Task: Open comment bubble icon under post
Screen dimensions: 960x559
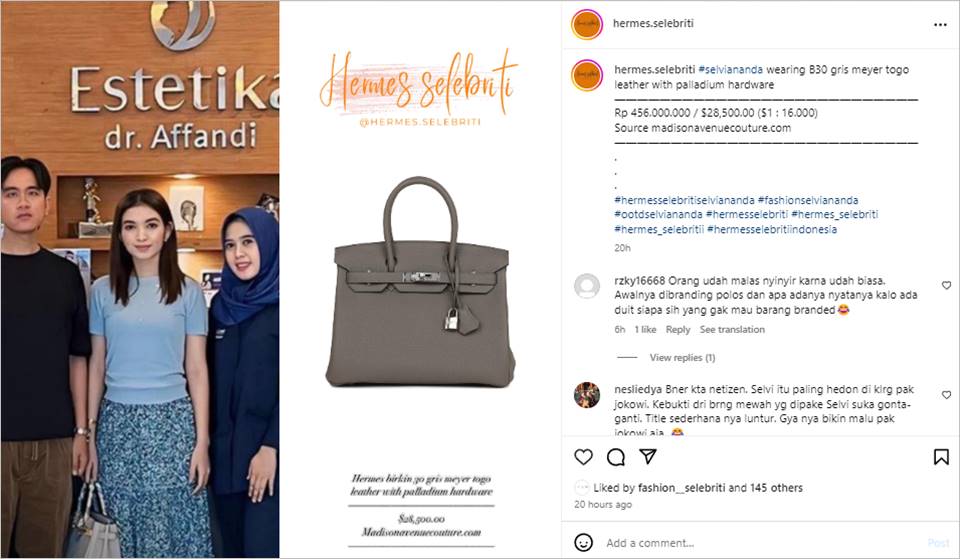Action: coord(616,457)
